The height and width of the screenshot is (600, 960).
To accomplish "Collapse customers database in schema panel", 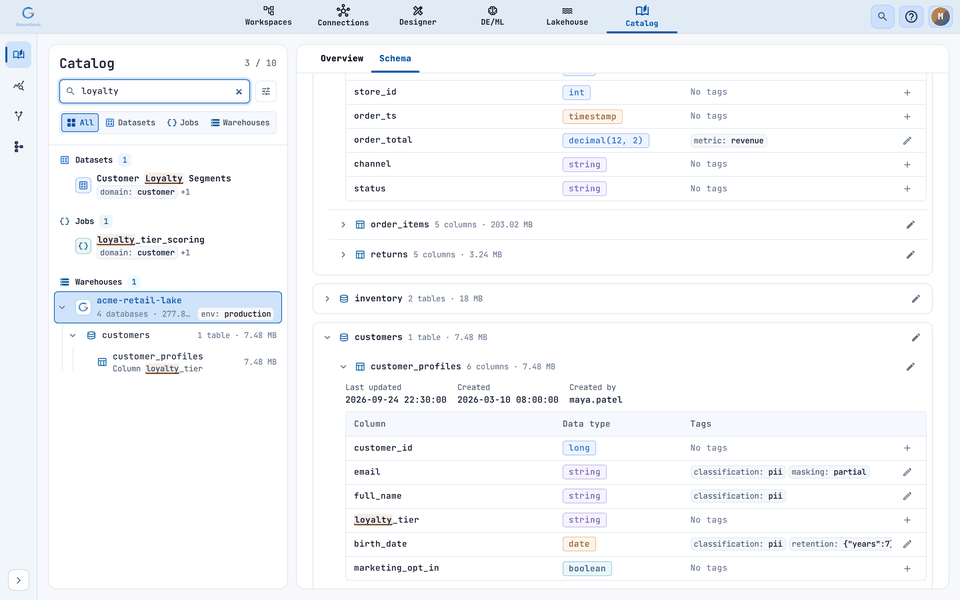I will coord(327,337).
